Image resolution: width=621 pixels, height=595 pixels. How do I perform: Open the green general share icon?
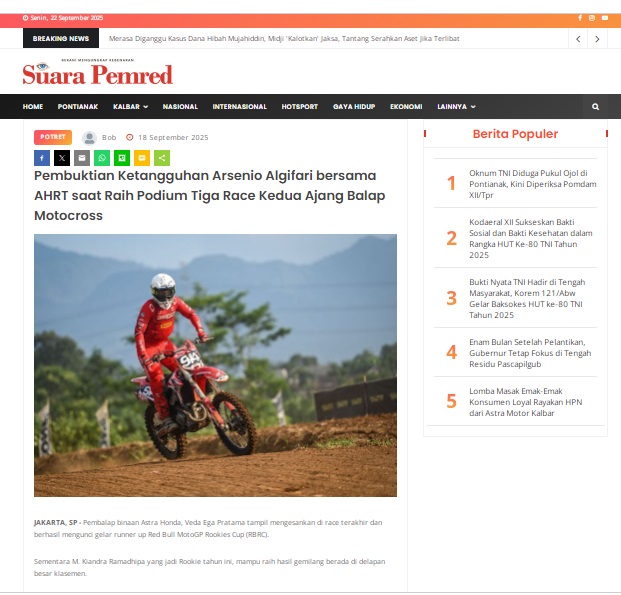click(x=162, y=158)
